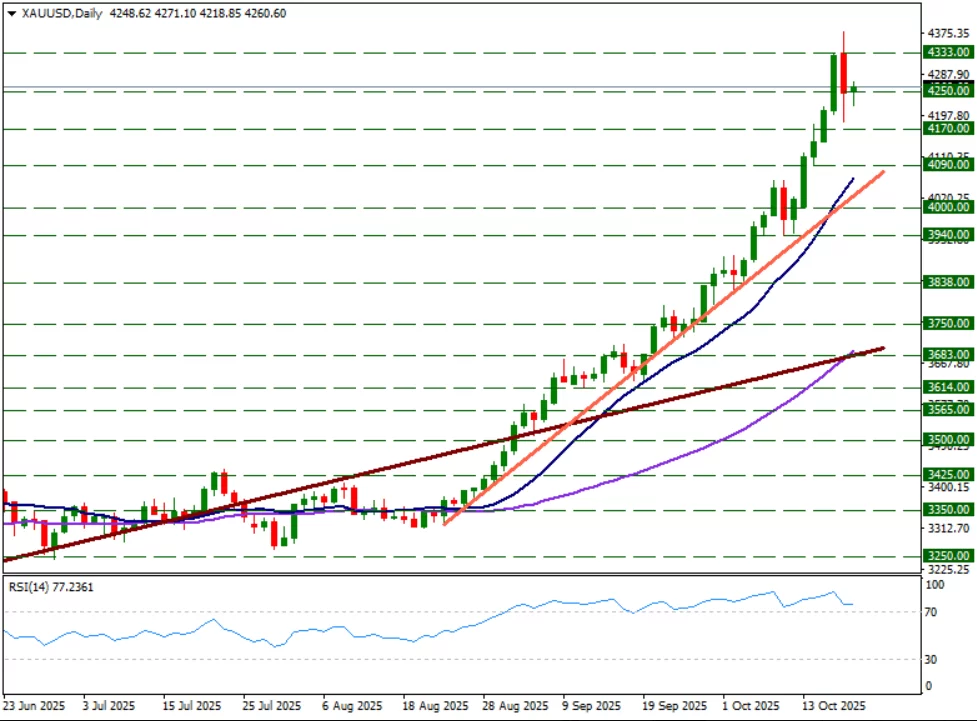Click the 4090.00 price level label
Viewport: 977px width, 721px height.
point(946,165)
